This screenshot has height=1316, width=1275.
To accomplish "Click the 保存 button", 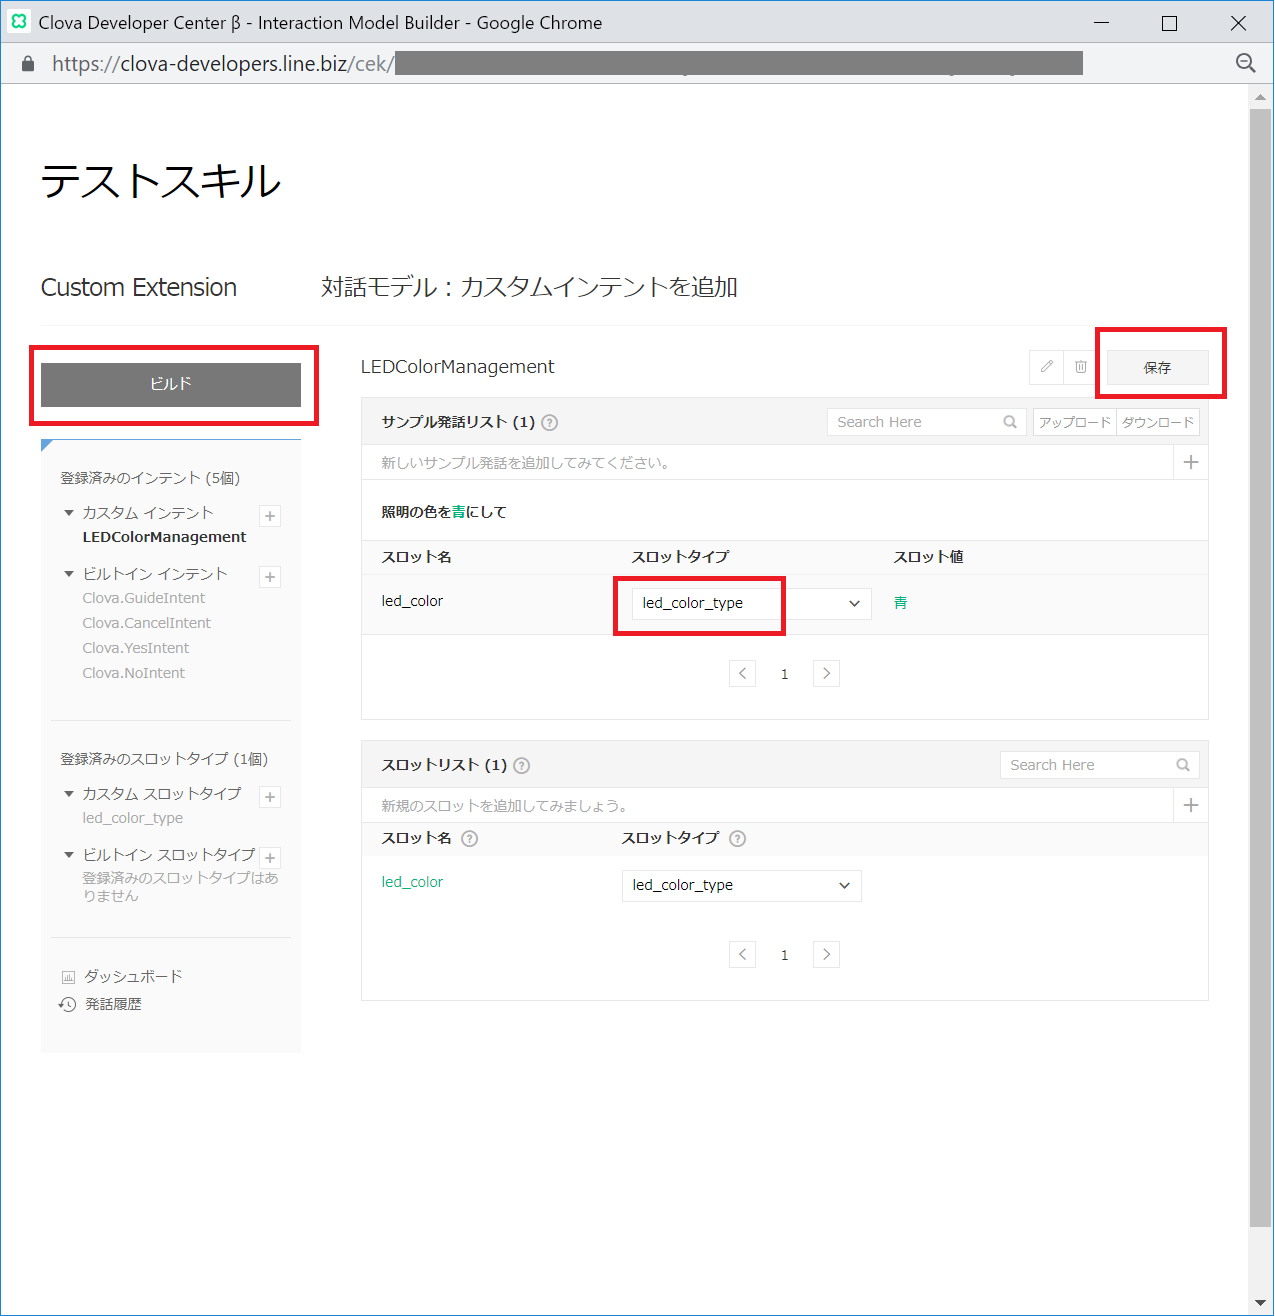I will click(1157, 368).
